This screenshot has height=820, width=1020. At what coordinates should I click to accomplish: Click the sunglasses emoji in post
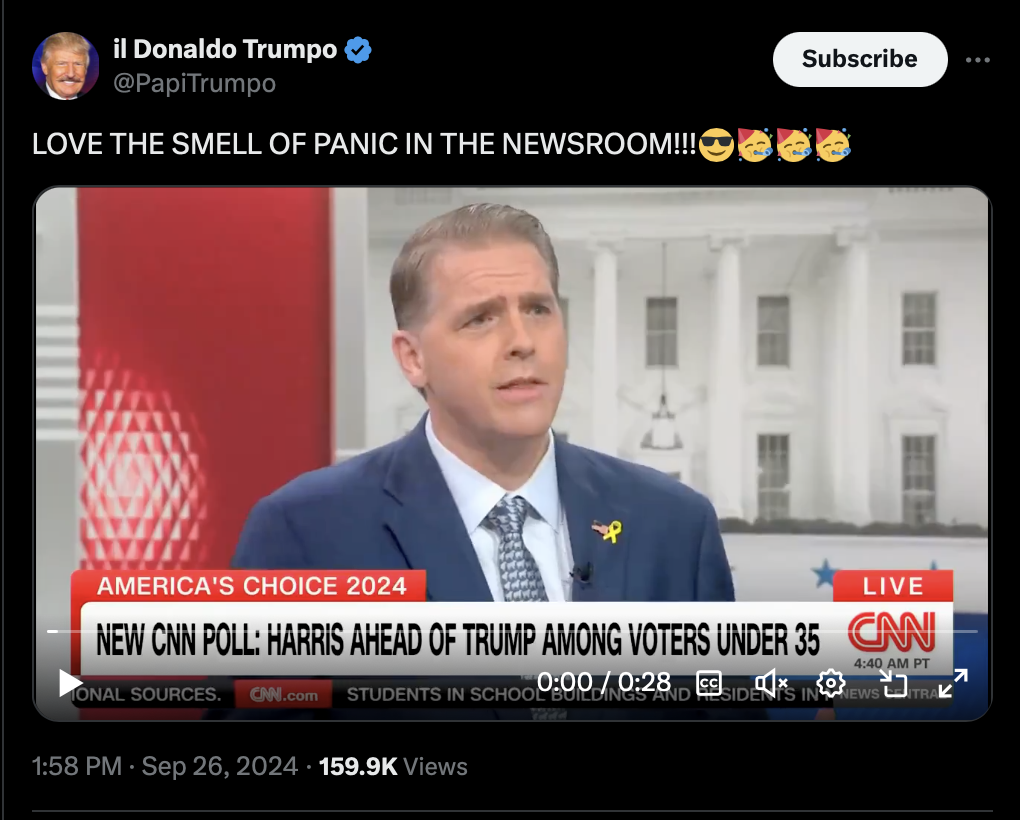click(x=716, y=144)
